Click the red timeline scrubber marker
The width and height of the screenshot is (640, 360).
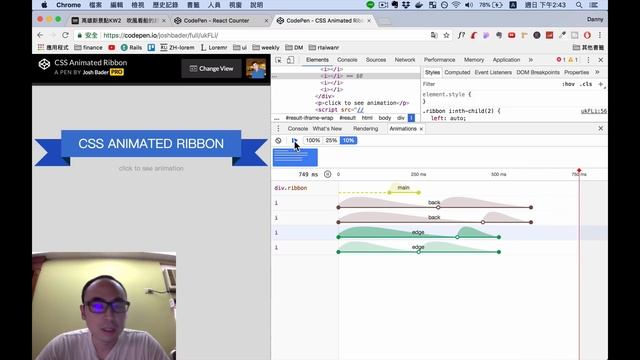click(x=579, y=171)
